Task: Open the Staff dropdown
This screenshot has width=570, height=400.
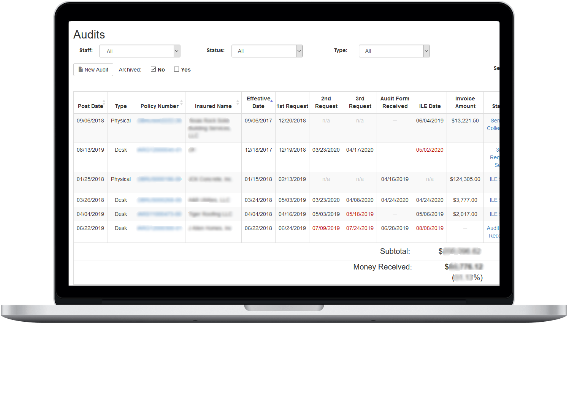Action: [x=140, y=51]
